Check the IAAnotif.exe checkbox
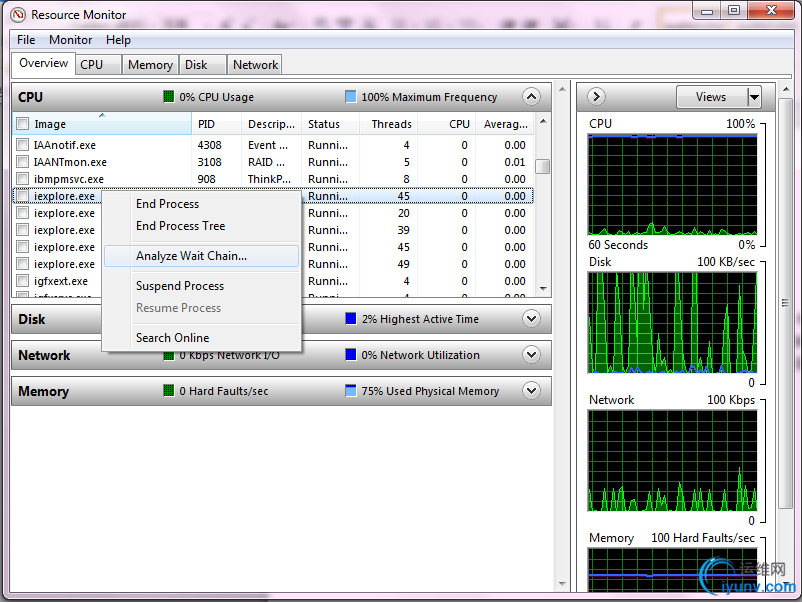 tap(23, 145)
